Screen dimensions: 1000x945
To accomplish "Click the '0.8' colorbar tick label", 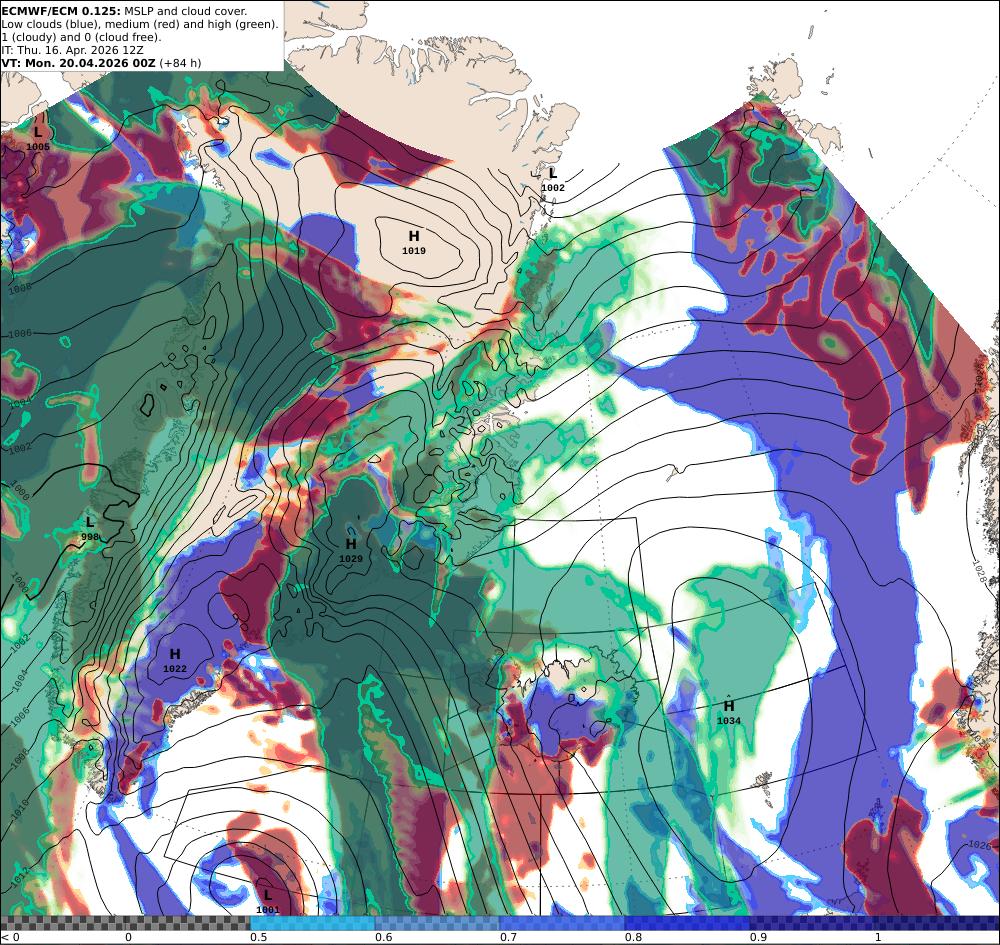I will pyautogui.click(x=633, y=937).
